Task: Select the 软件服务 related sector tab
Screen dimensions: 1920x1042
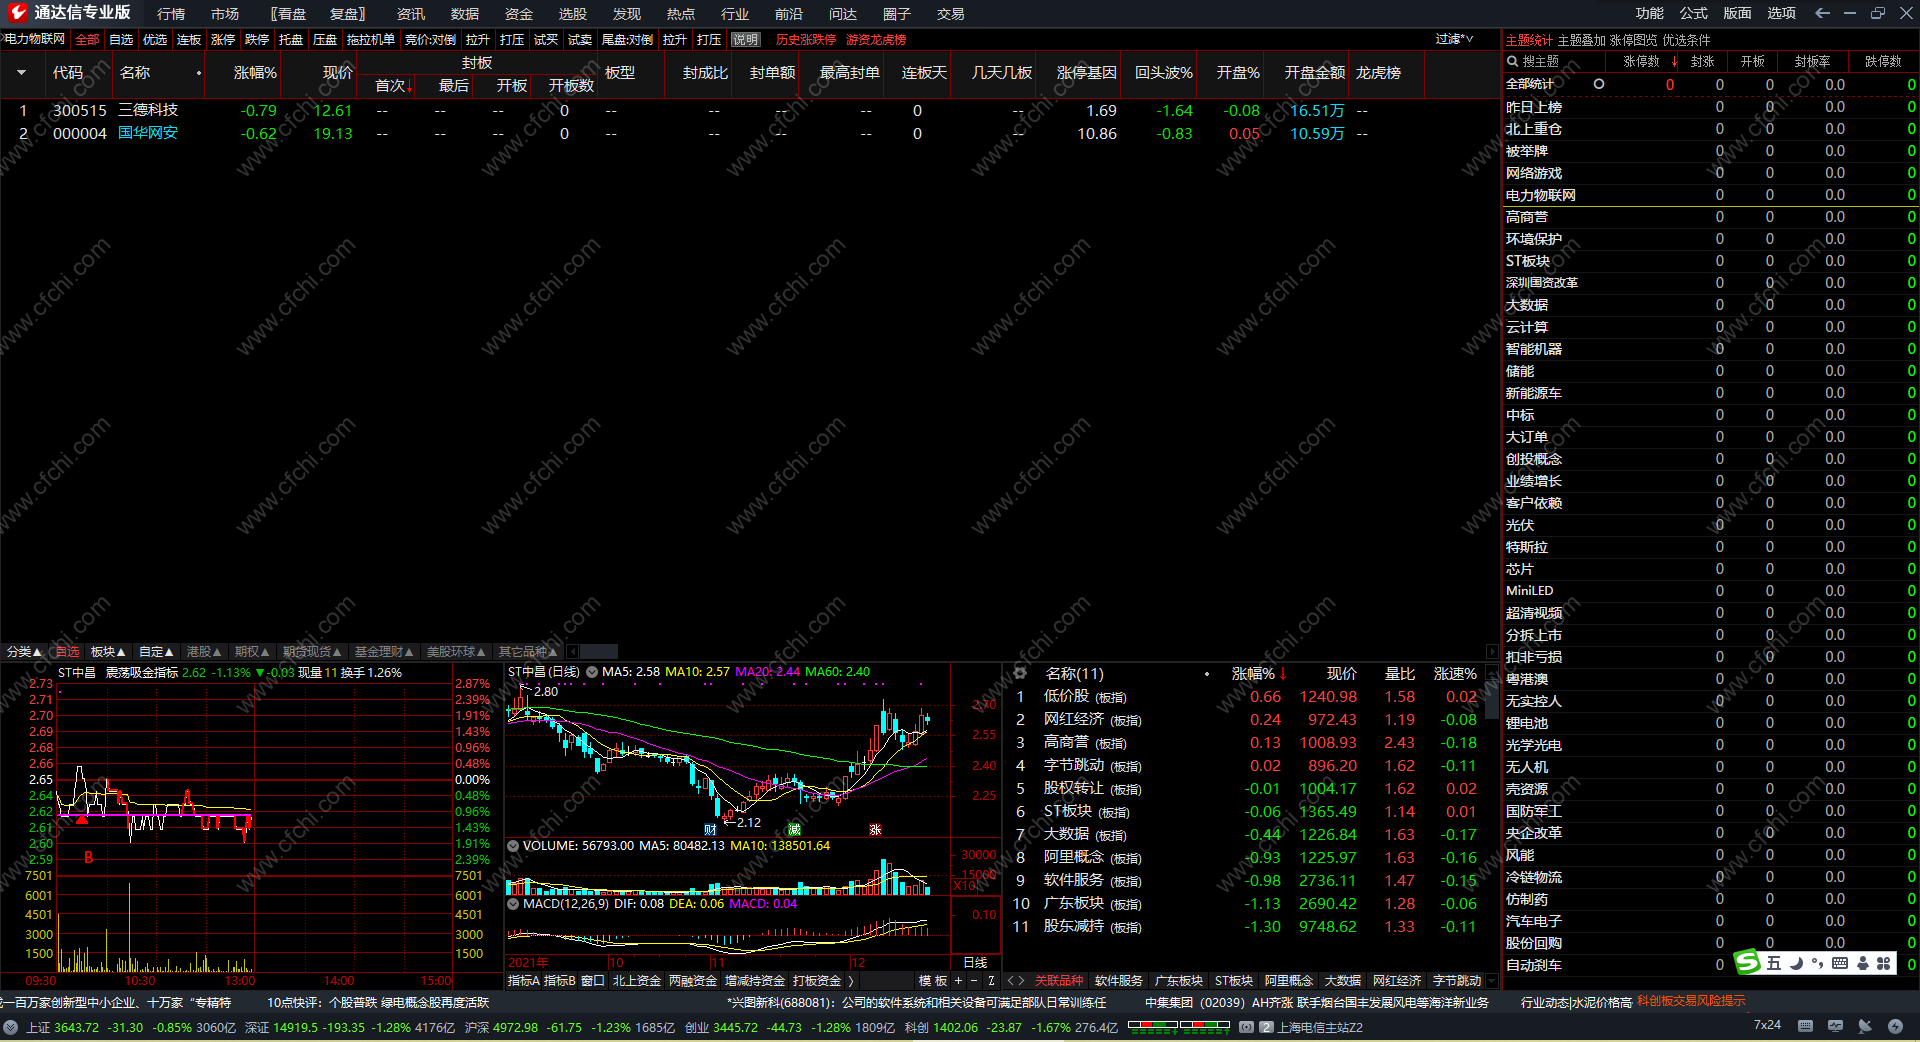Action: point(1119,981)
